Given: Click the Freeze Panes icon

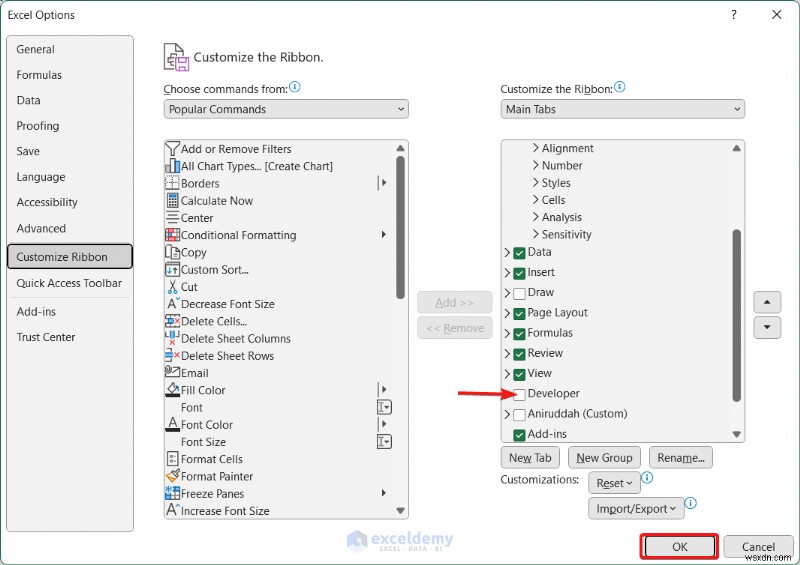Looking at the screenshot, I should point(172,493).
